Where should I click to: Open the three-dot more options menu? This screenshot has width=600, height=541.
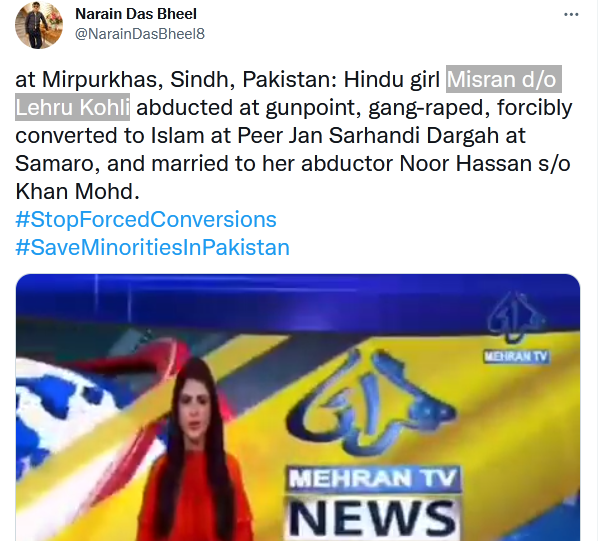point(571,15)
